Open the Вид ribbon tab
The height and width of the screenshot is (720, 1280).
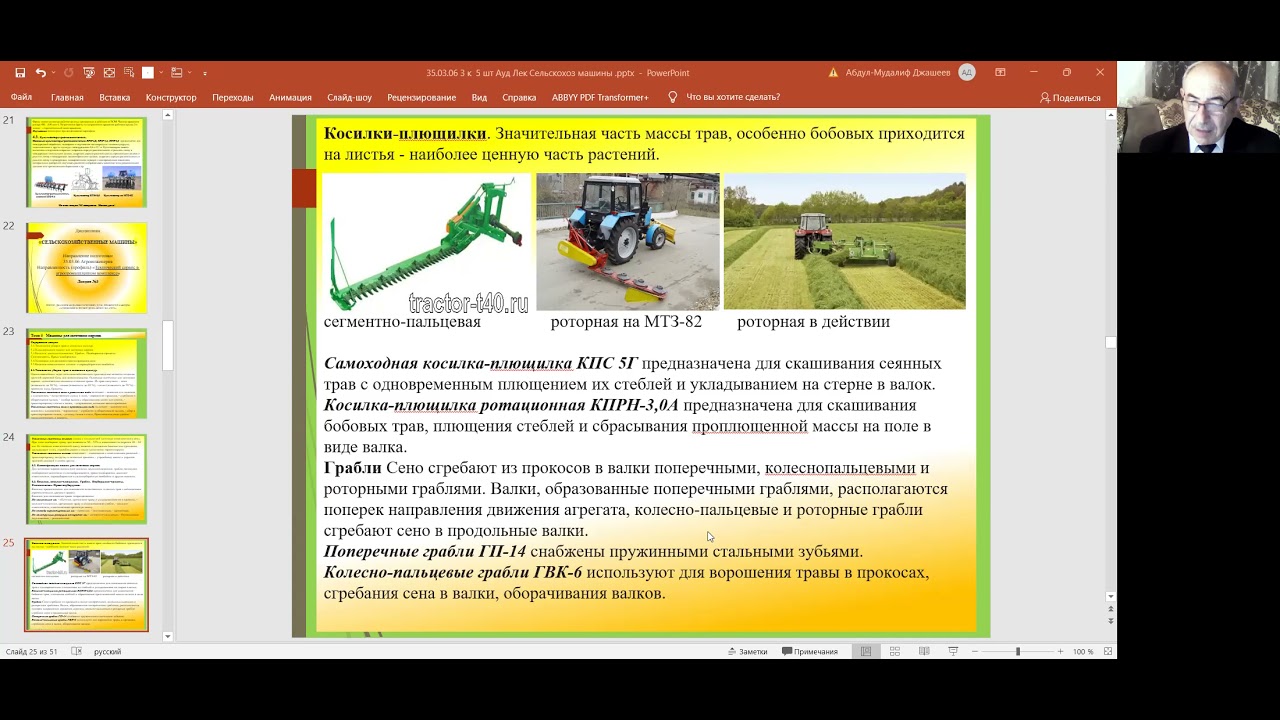pyautogui.click(x=479, y=97)
